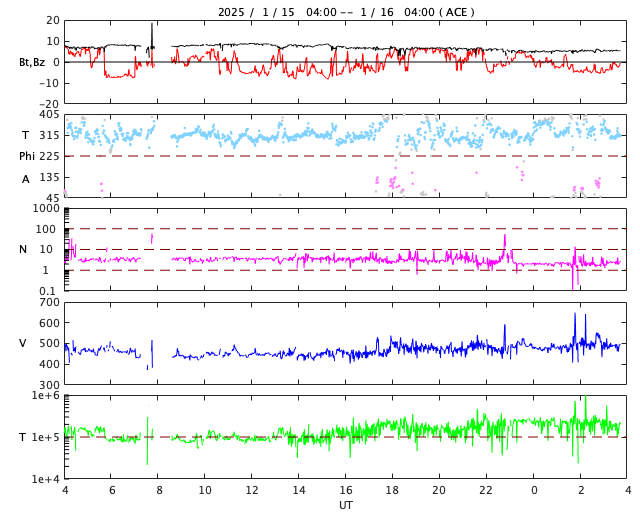Select the 12 tick on the UT axis
This screenshot has width=640, height=512.
pyautogui.click(x=252, y=491)
